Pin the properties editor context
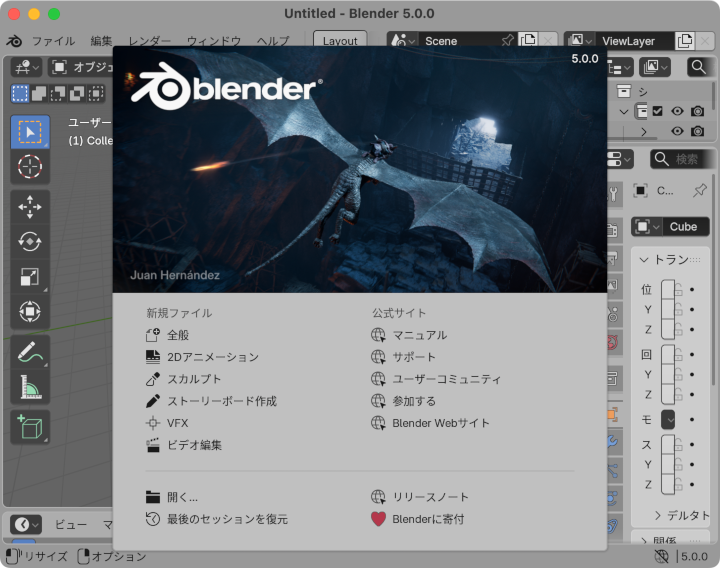Viewport: 720px width, 568px height. pyautogui.click(x=700, y=190)
